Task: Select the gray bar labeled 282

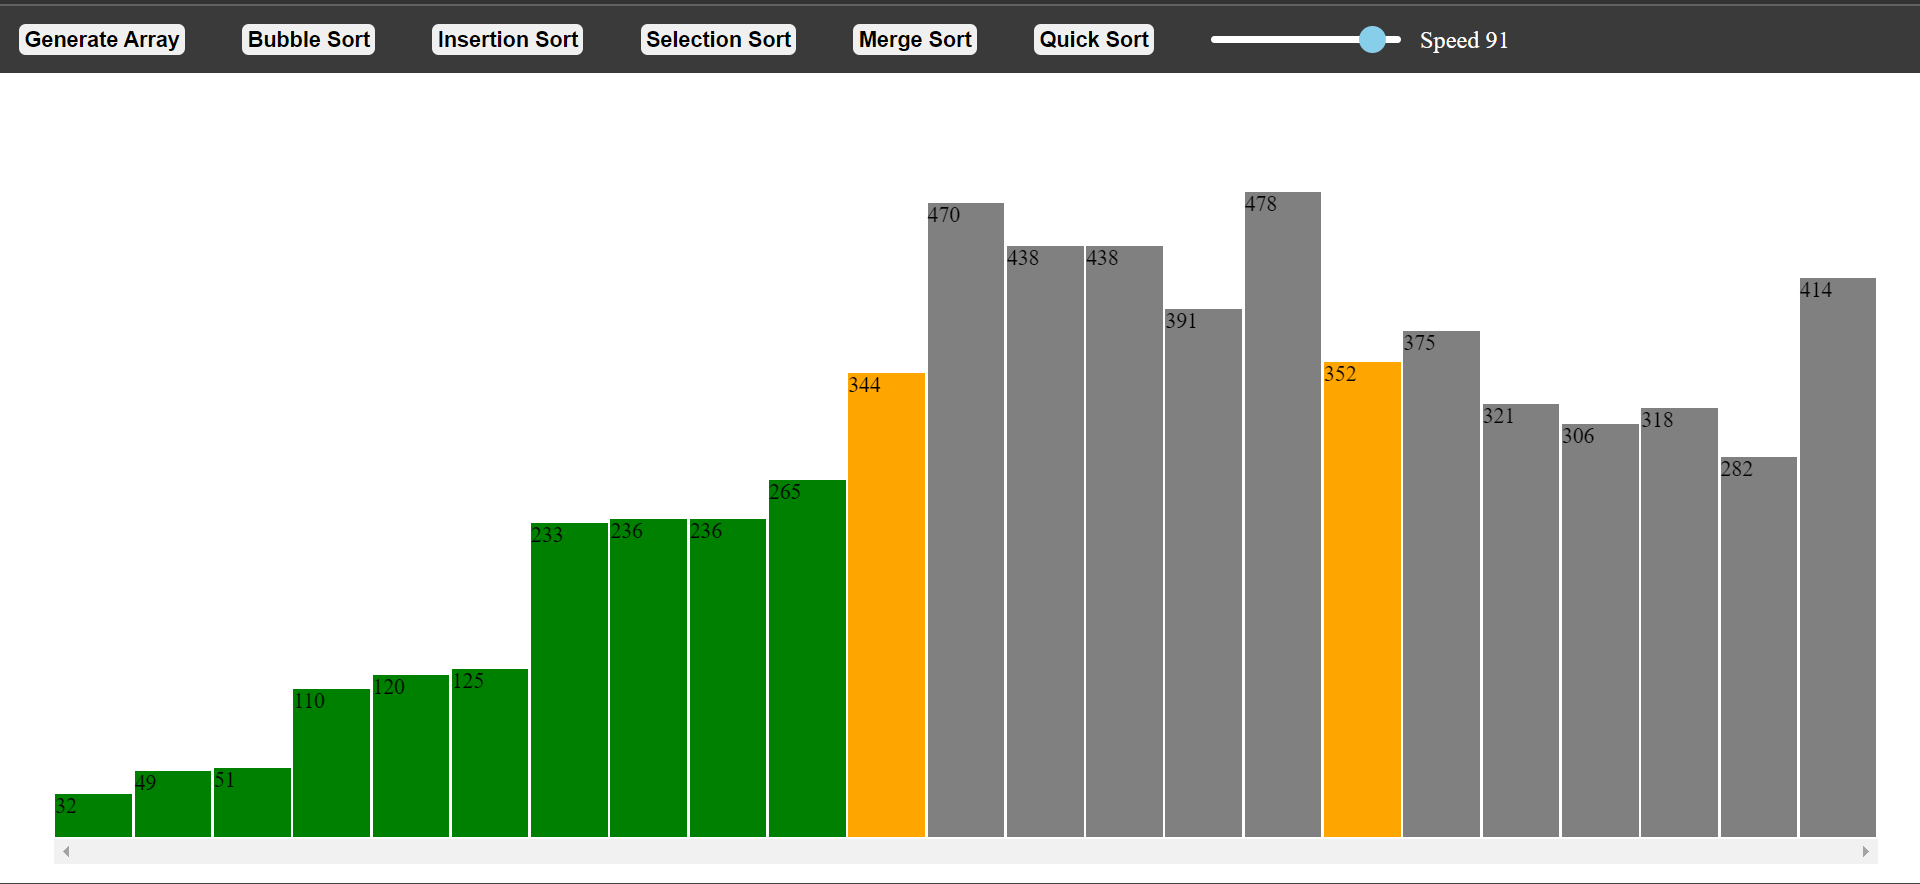Action: 1758,647
